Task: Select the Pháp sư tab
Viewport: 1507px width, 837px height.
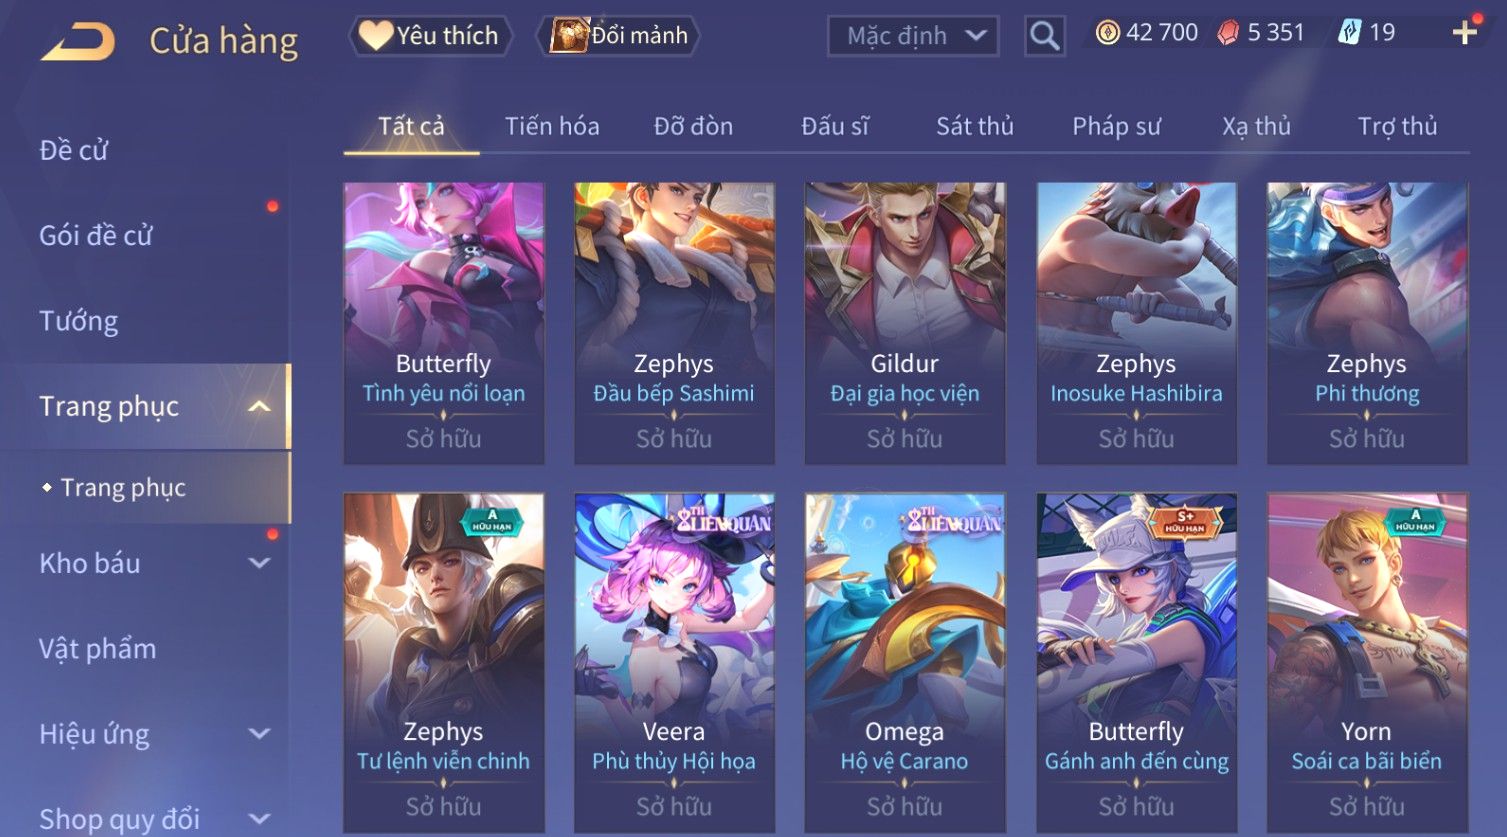Action: [1116, 126]
